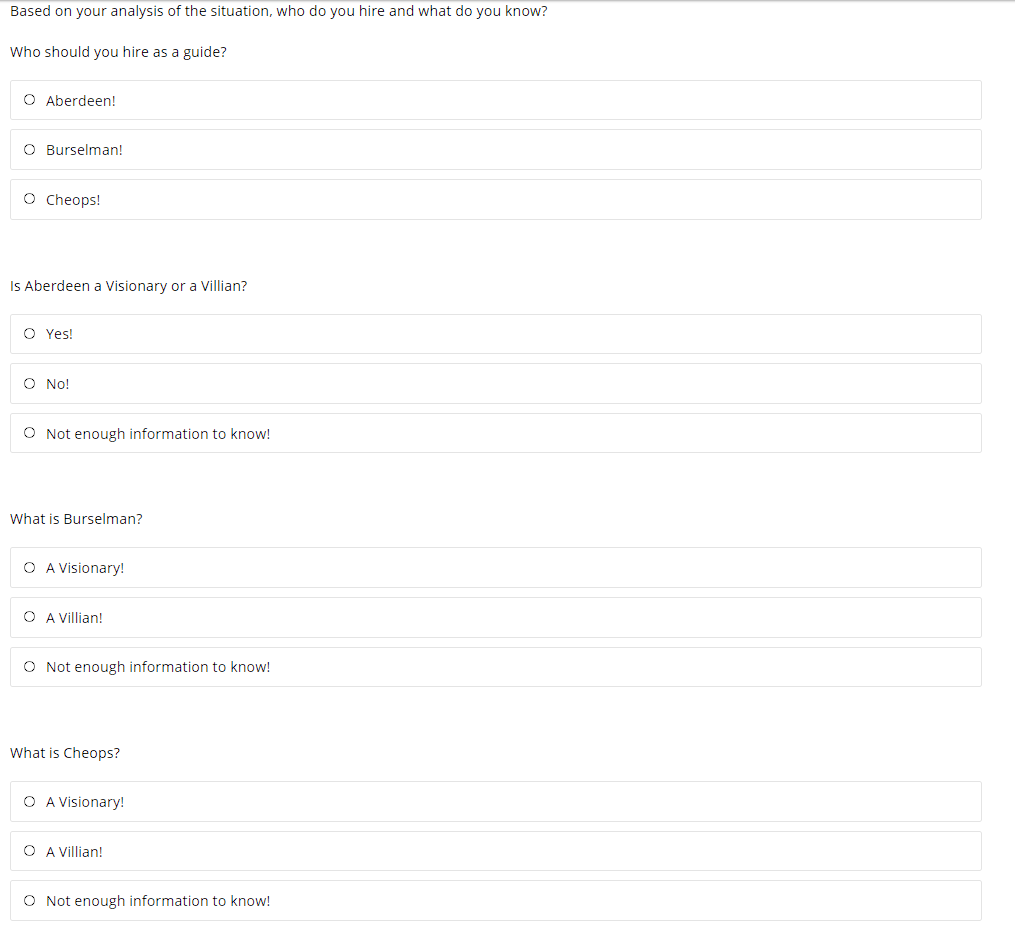The width and height of the screenshot is (1015, 937).
Task: Select Burselman as your guide
Action: [29, 149]
